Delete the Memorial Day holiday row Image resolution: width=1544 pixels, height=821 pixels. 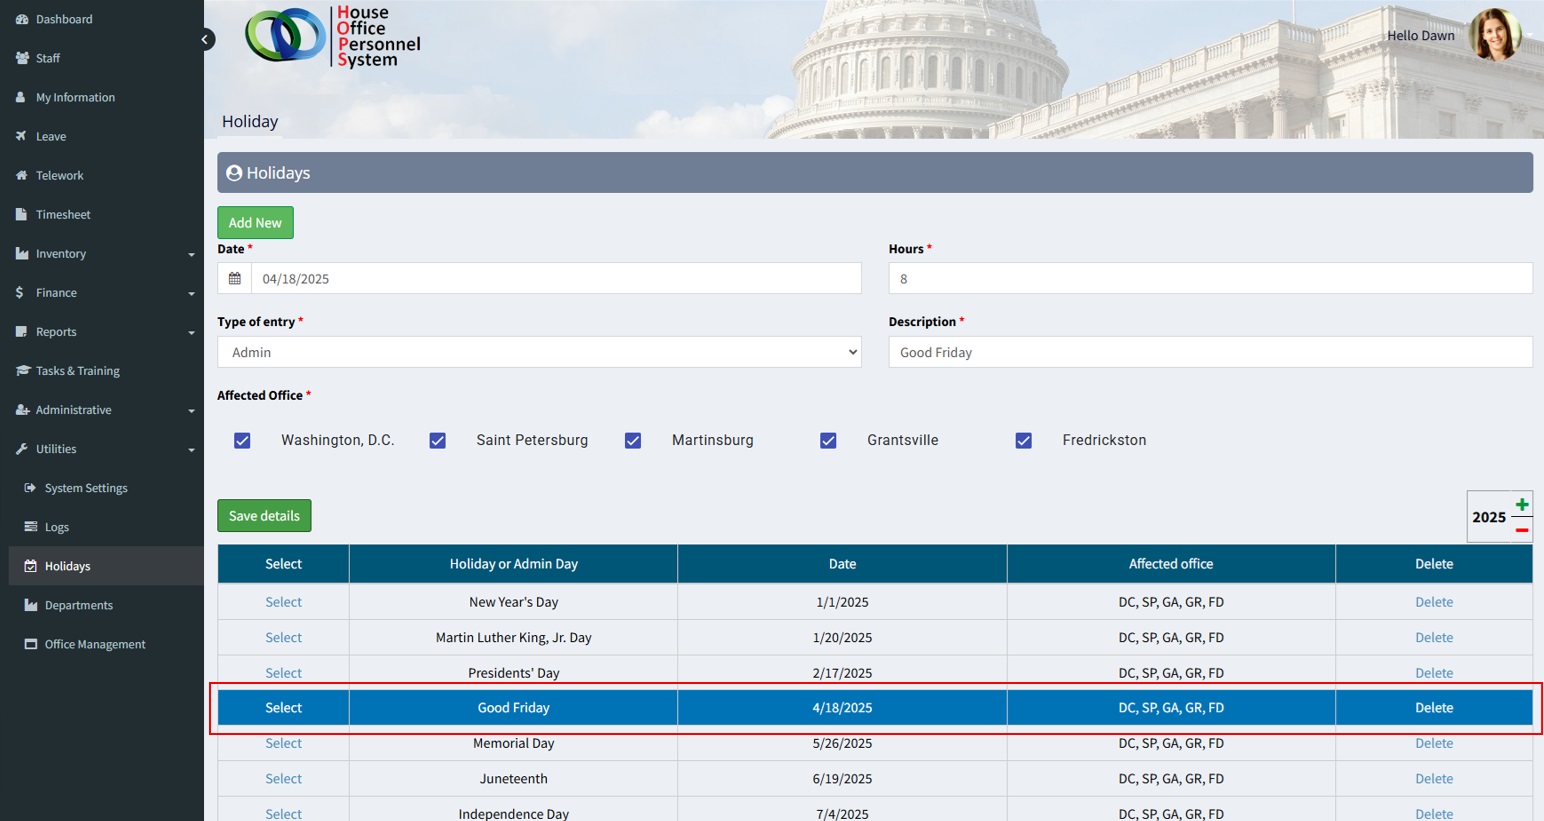click(x=1433, y=744)
